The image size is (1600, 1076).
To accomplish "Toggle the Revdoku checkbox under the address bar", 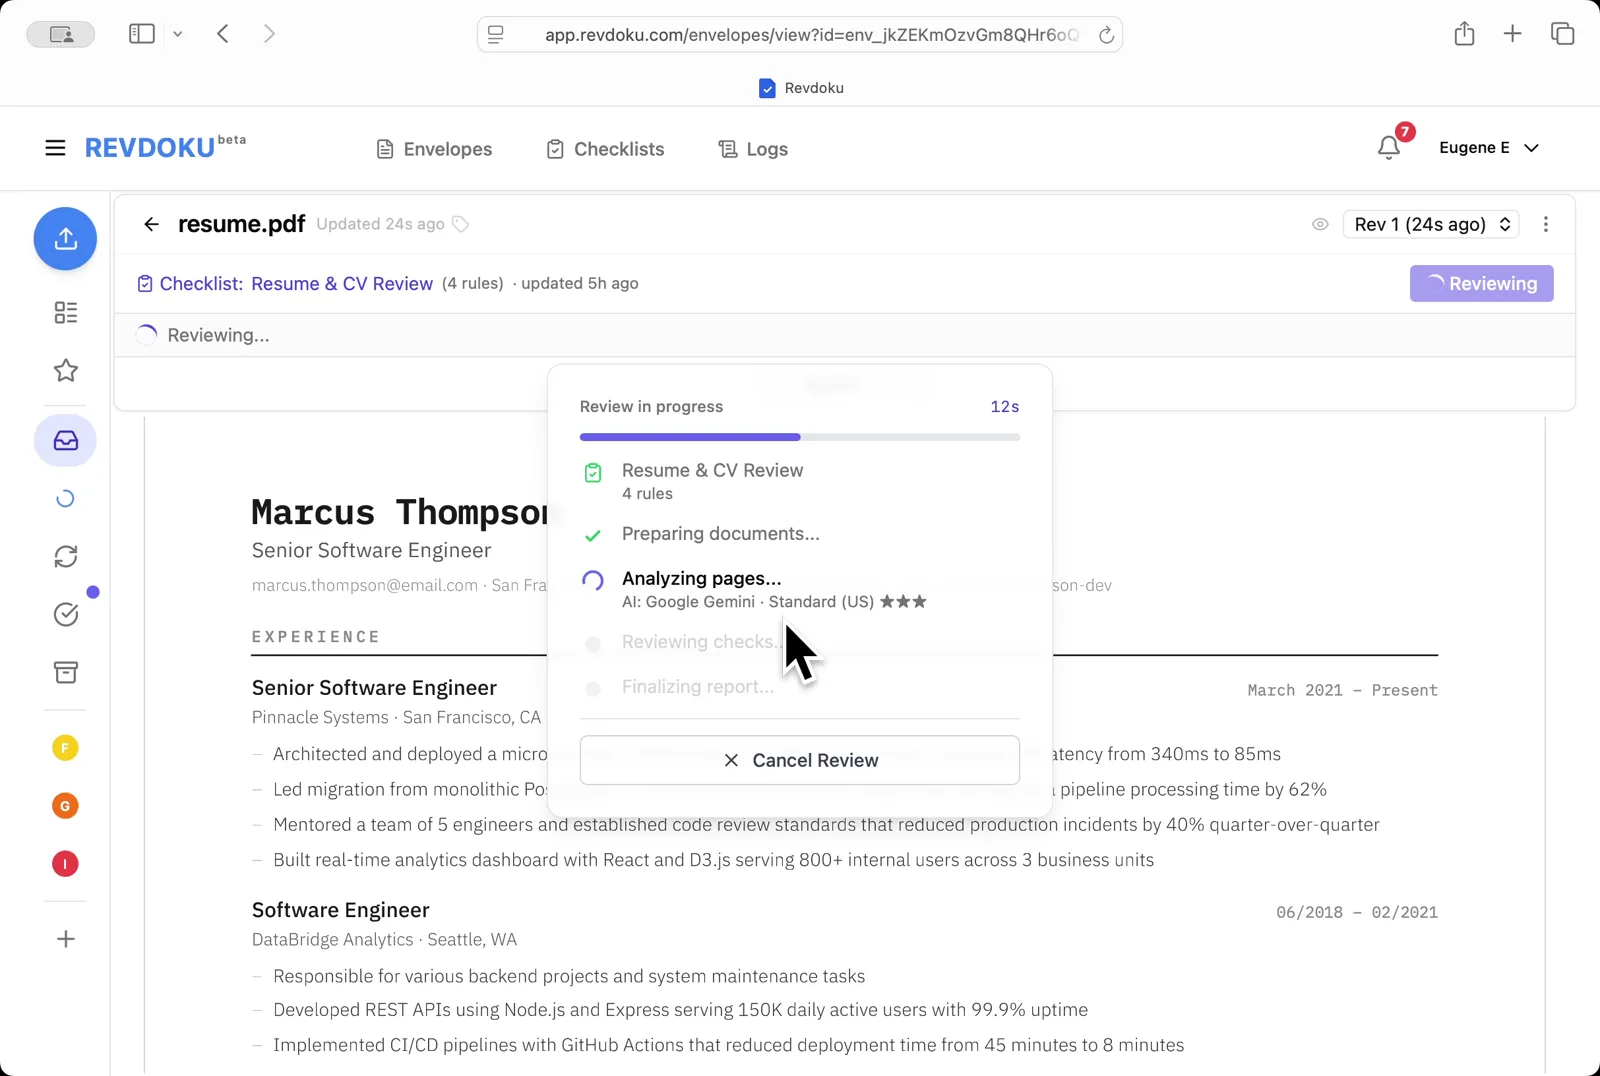I will (767, 88).
